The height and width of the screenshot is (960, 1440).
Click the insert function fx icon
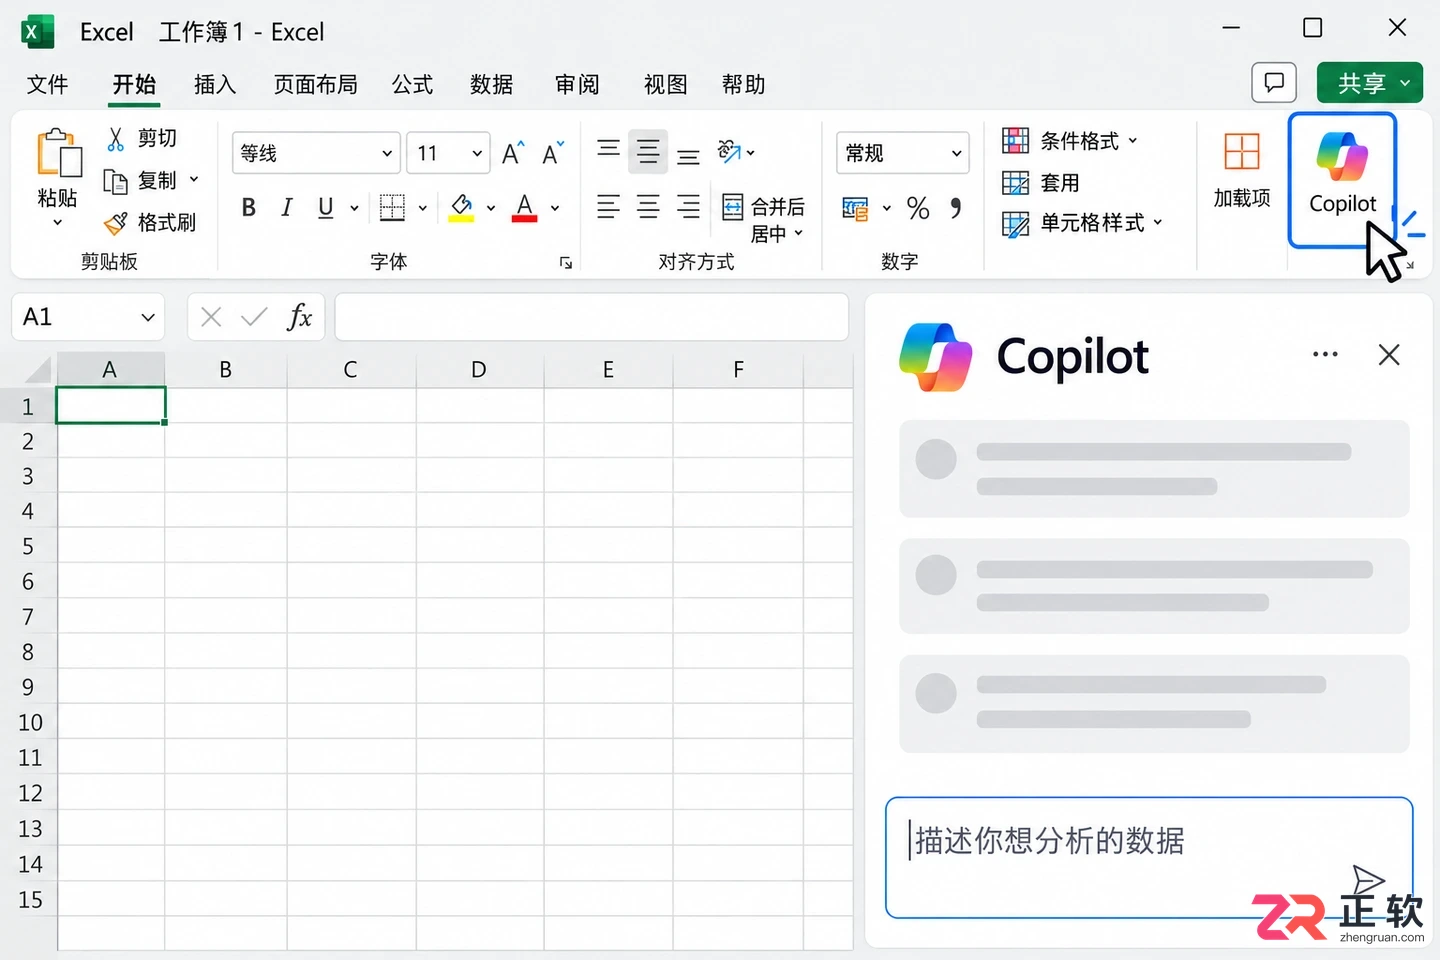click(299, 317)
